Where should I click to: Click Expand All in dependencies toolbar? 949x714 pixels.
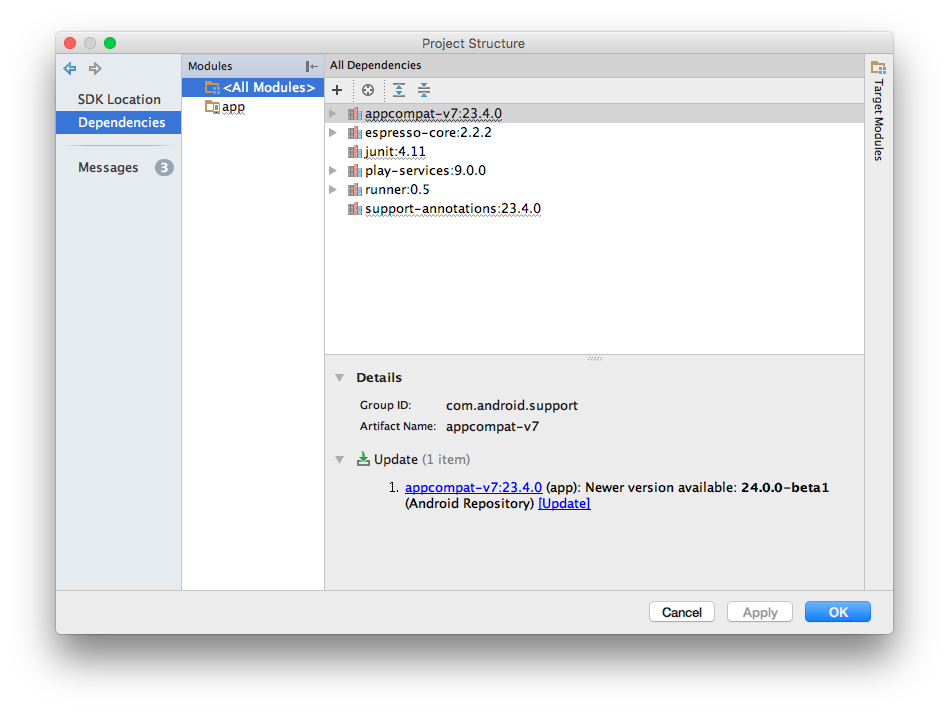tap(399, 90)
